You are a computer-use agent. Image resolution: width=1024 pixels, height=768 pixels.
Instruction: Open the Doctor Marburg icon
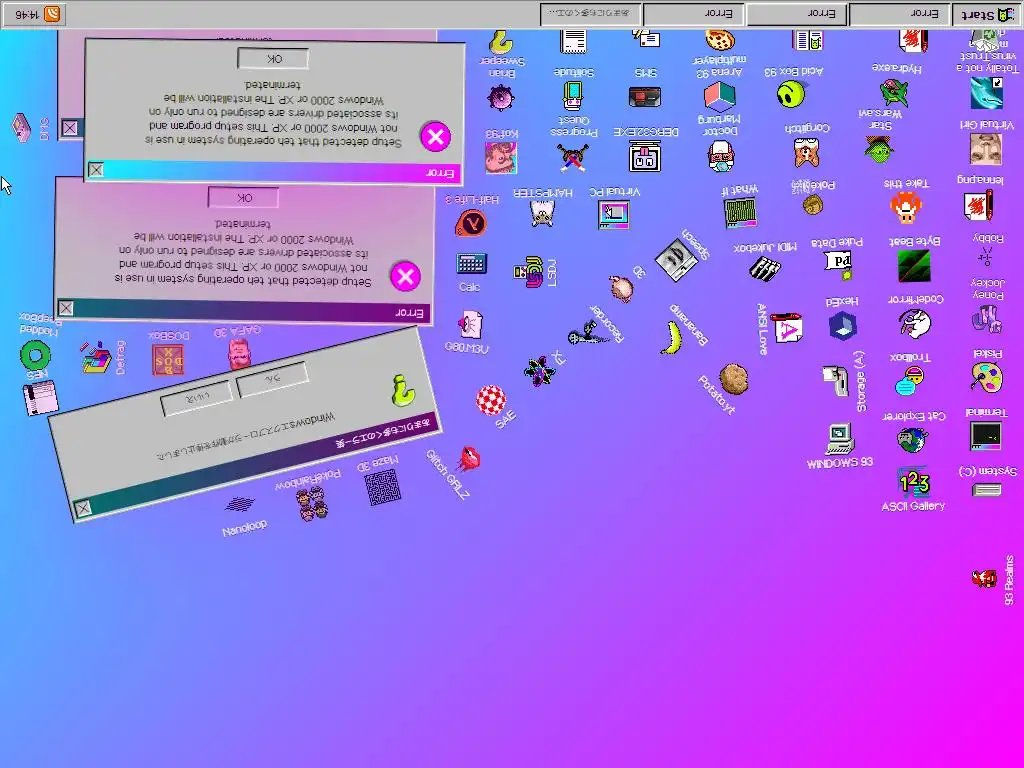point(721,156)
